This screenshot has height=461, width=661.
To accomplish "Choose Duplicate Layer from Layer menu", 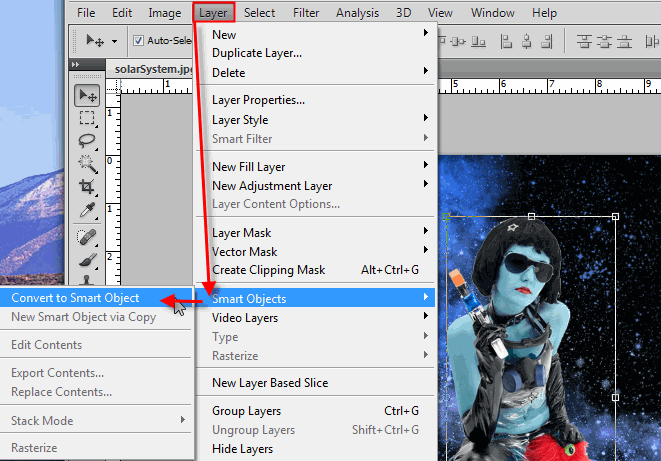I will 256,53.
